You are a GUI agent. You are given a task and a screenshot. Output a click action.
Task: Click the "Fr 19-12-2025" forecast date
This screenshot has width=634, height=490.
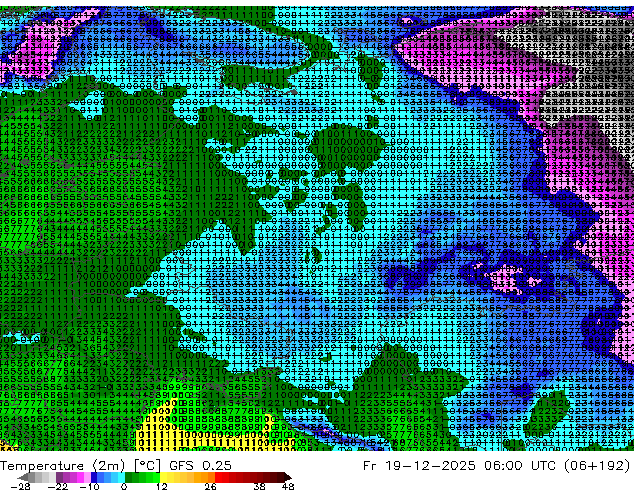coord(419,466)
